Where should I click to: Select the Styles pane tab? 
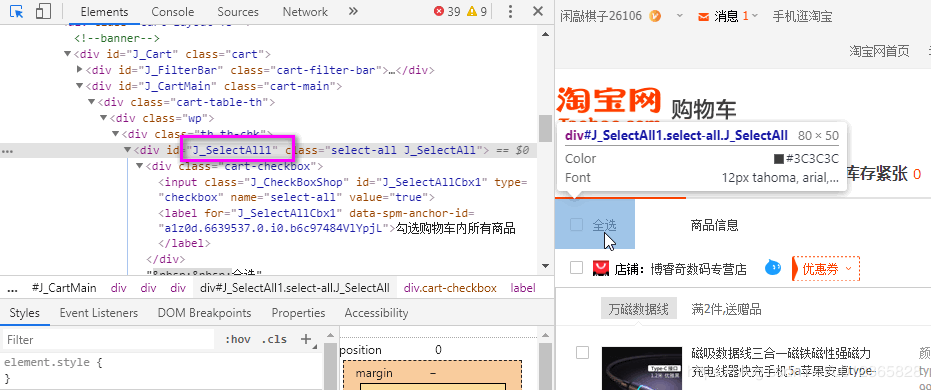pos(24,313)
